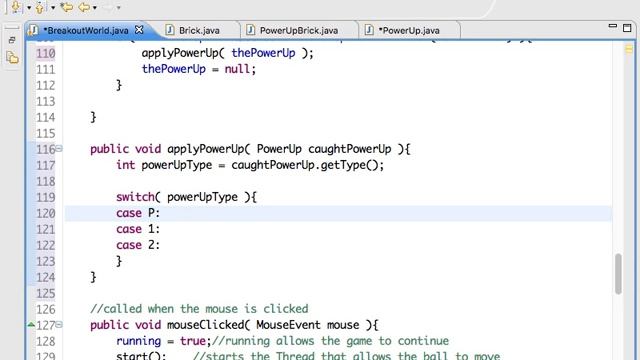Collapse the mouseClicked method at line 127
640x360 pixels.
pos(59,324)
